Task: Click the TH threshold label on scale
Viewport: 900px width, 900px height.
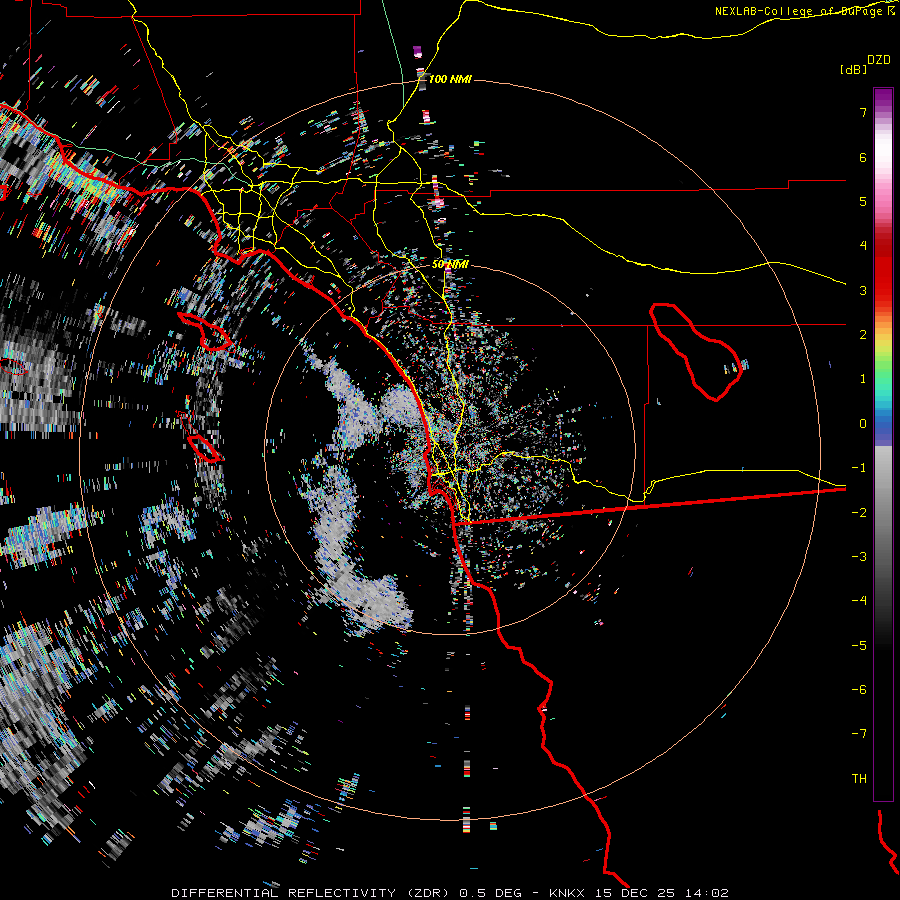Action: pos(859,778)
